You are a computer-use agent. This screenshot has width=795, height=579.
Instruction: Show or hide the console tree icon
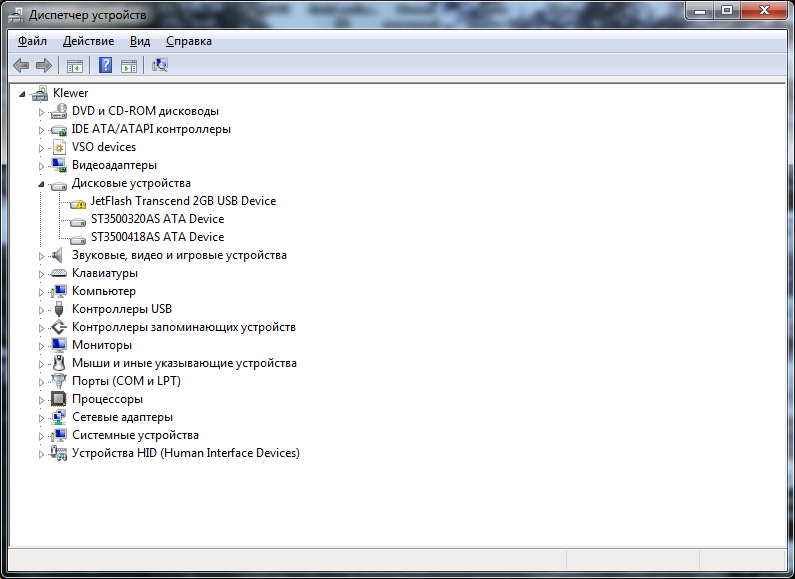(75, 65)
